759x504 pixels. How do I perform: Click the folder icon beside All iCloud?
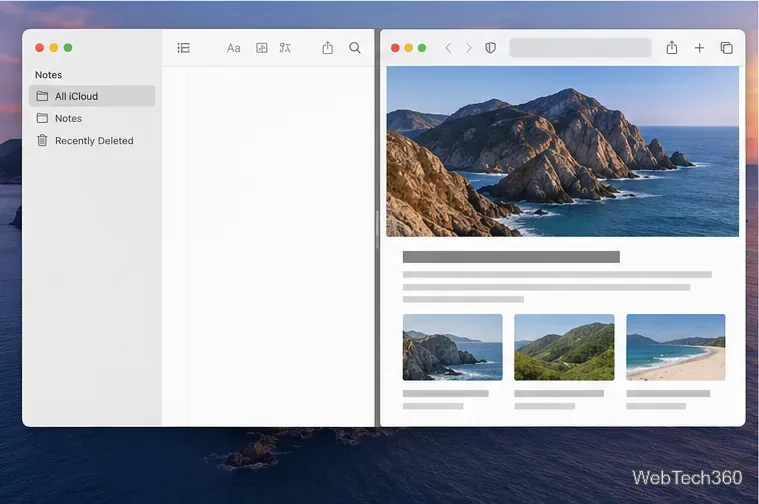pos(42,96)
